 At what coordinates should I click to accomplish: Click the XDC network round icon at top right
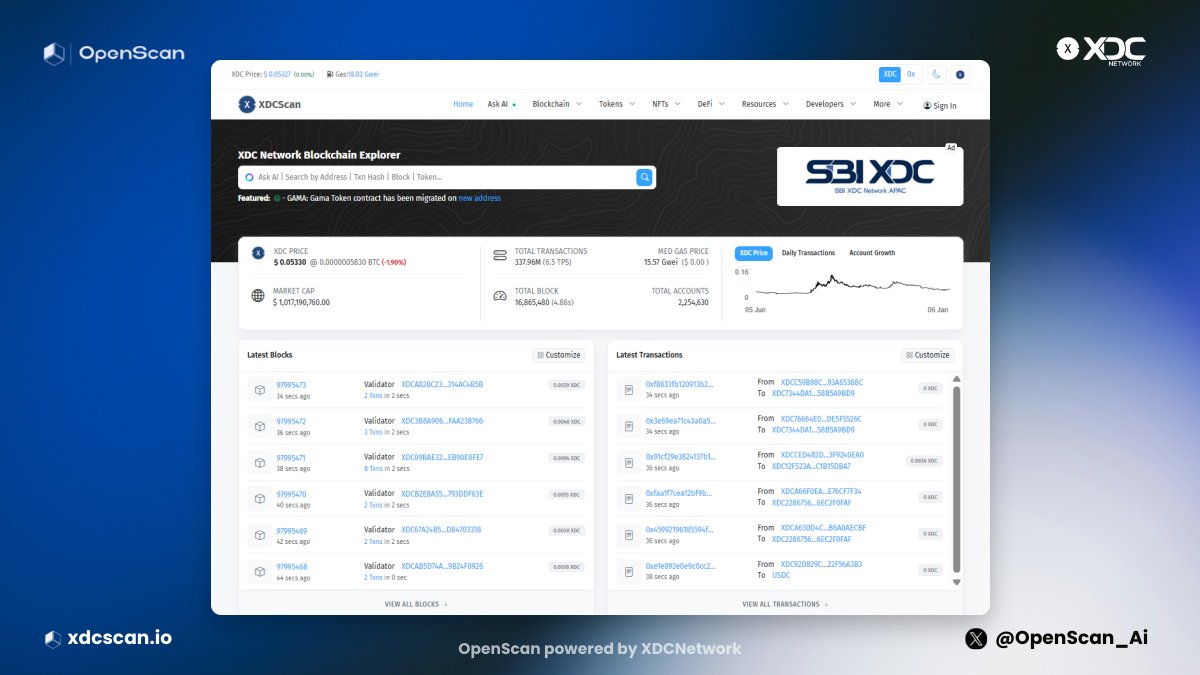point(960,74)
